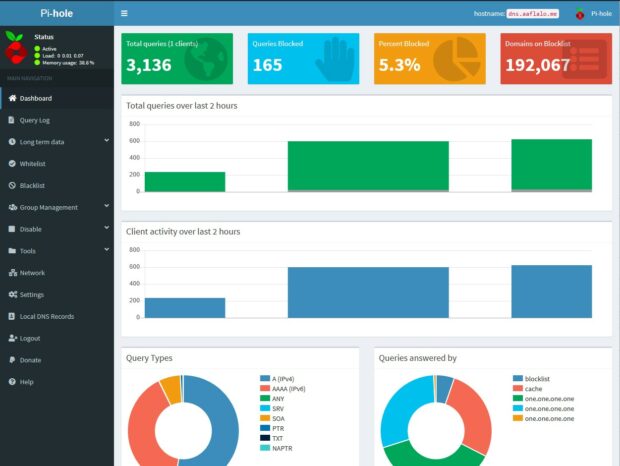
Task: Toggle the cache legend entry
Action: [x=535, y=389]
